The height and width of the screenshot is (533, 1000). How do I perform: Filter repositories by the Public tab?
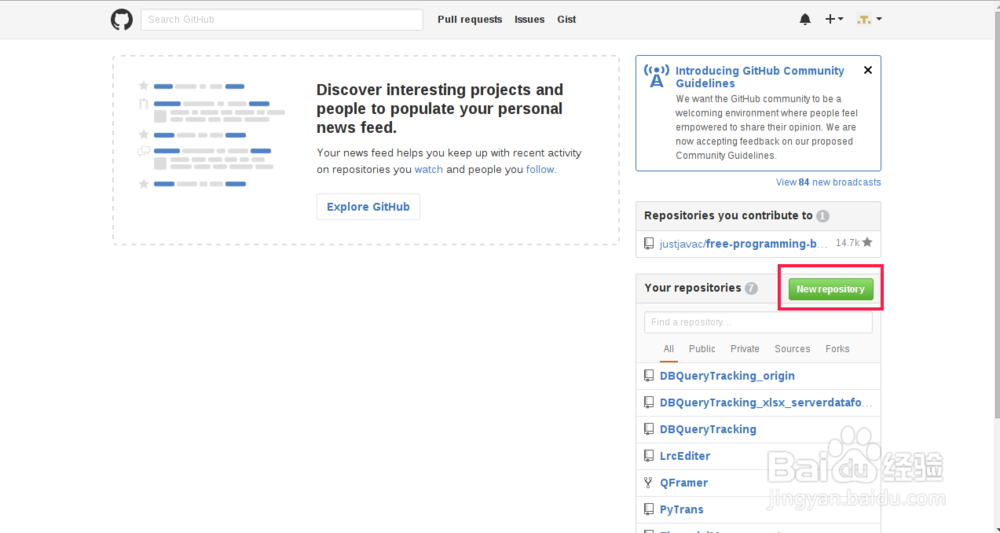tap(702, 349)
